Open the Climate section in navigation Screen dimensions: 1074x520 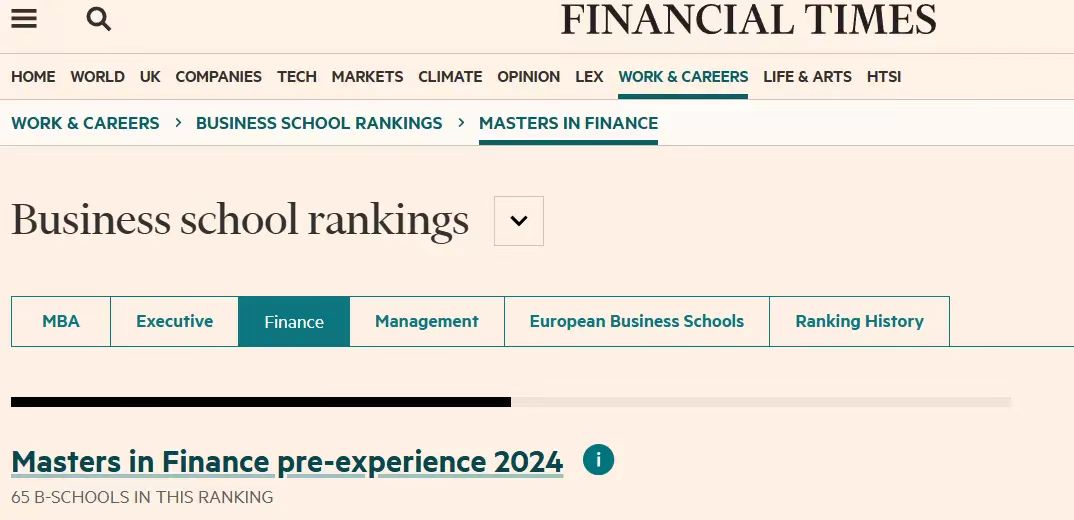tap(450, 77)
